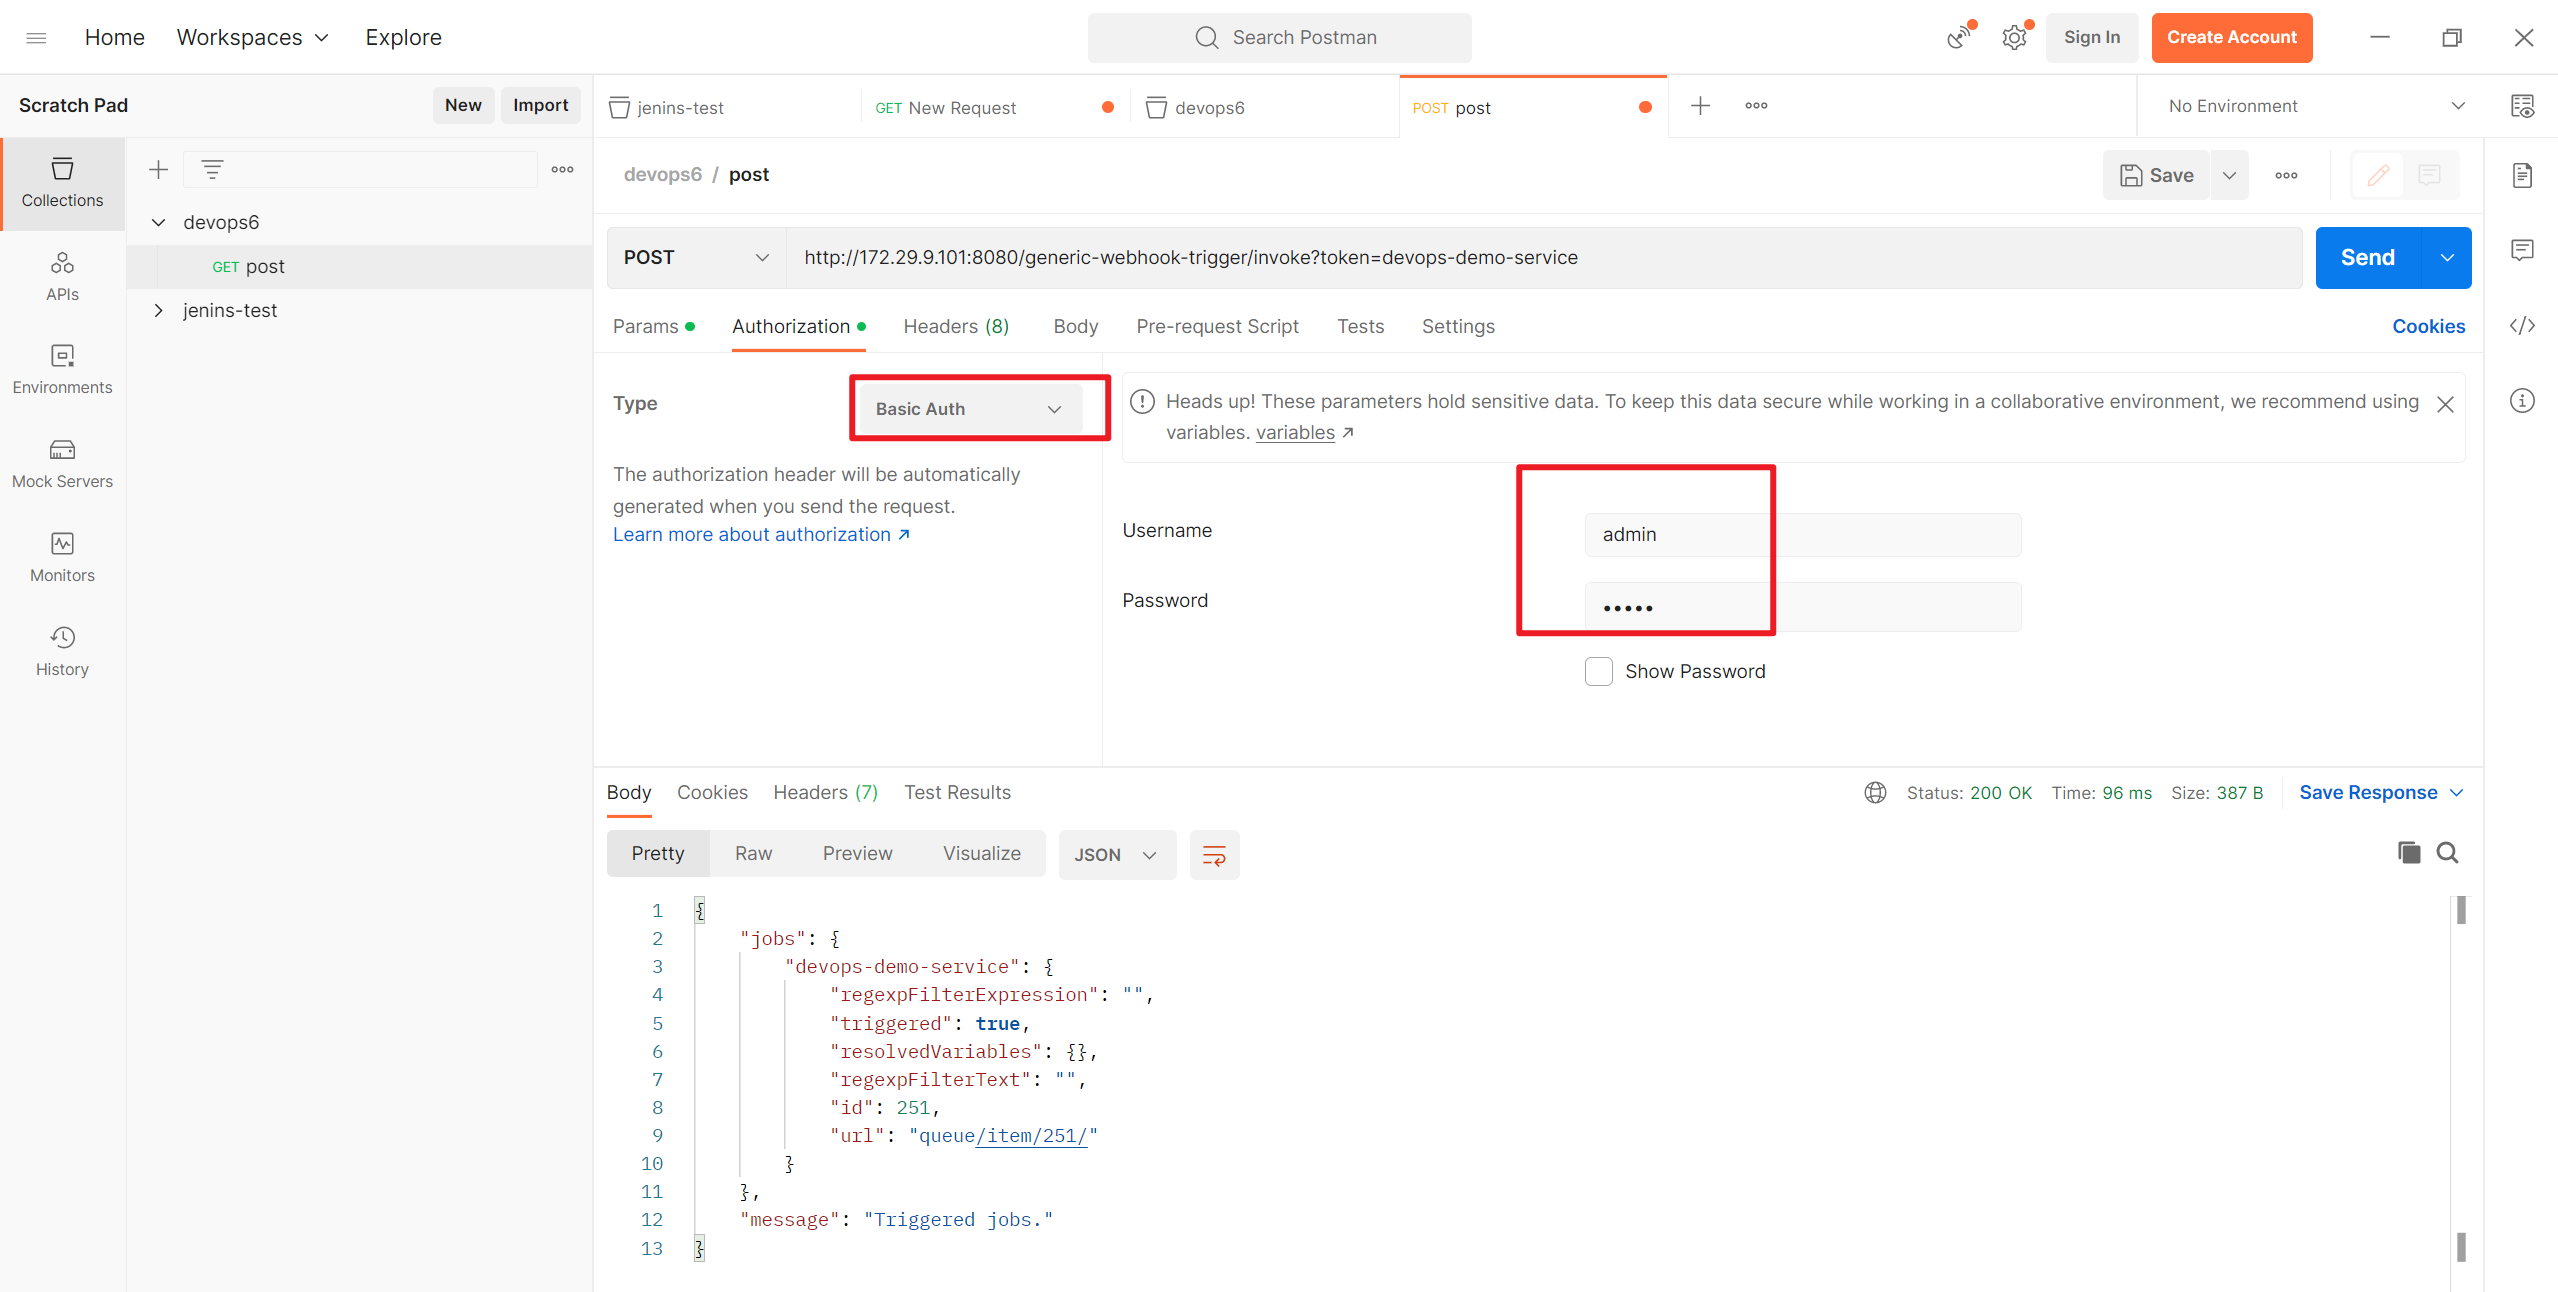The height and width of the screenshot is (1292, 2558).
Task: Click the satellite sync status icon
Action: tap(1960, 38)
